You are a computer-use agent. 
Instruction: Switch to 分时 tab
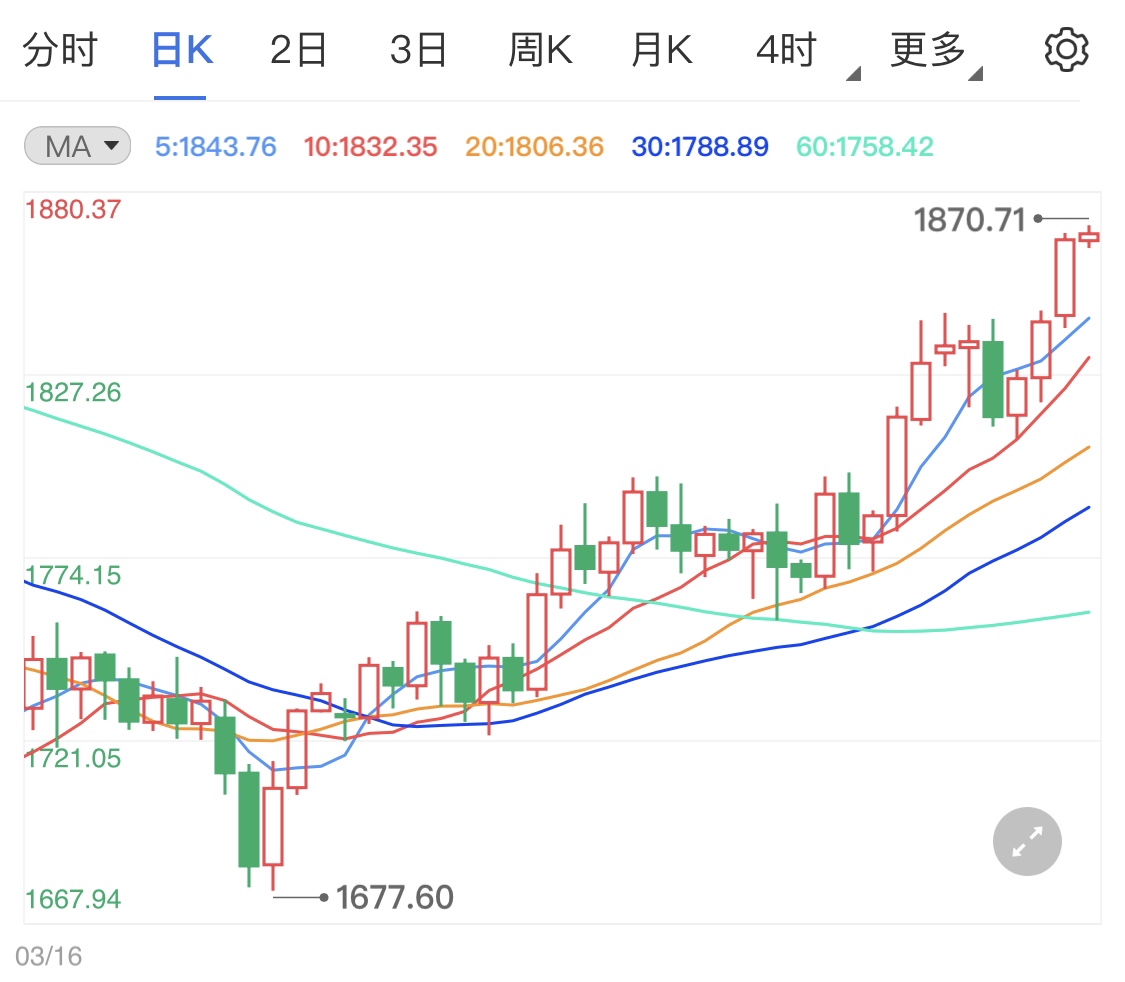coord(60,50)
